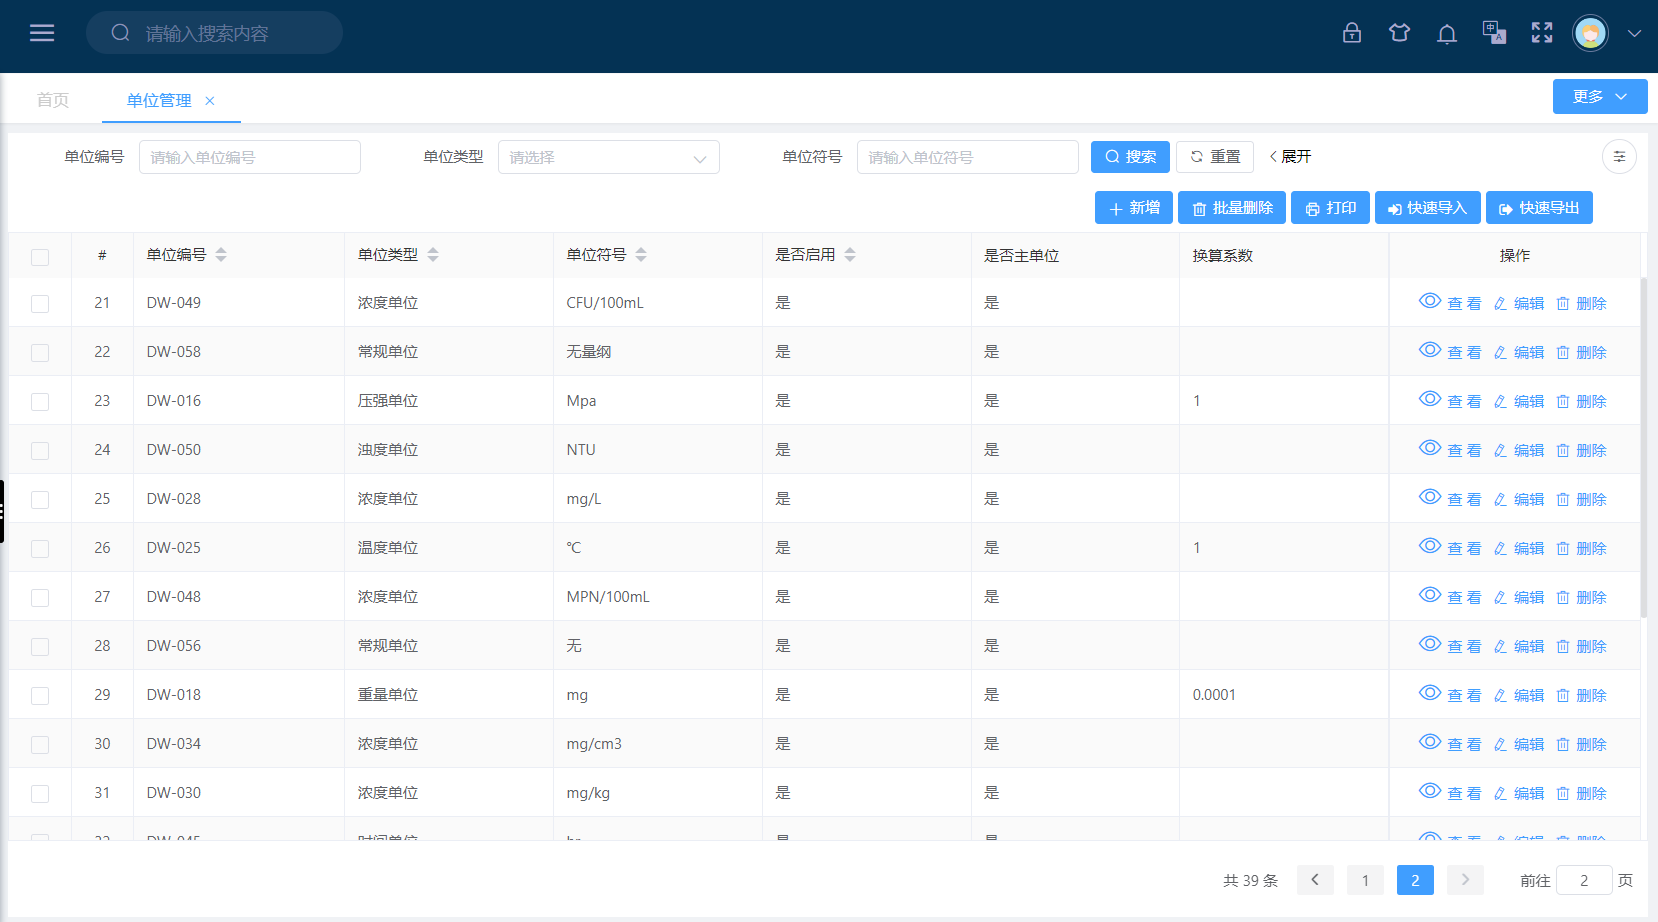Viewport: 1658px width, 922px height.
Task: Click the user avatar
Action: (1590, 33)
